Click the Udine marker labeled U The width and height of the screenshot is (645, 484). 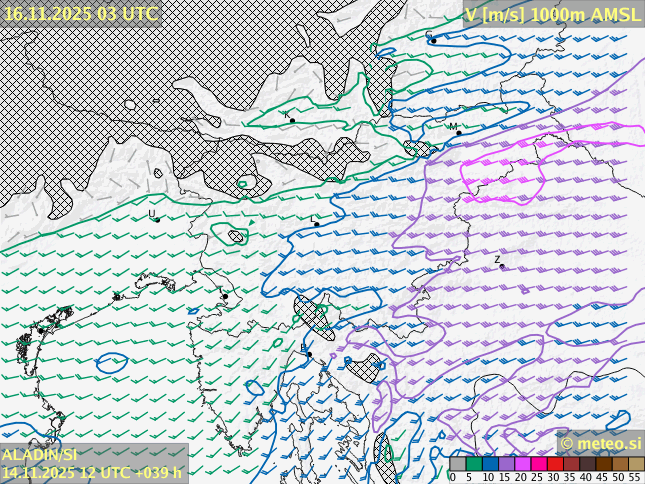tap(157, 219)
